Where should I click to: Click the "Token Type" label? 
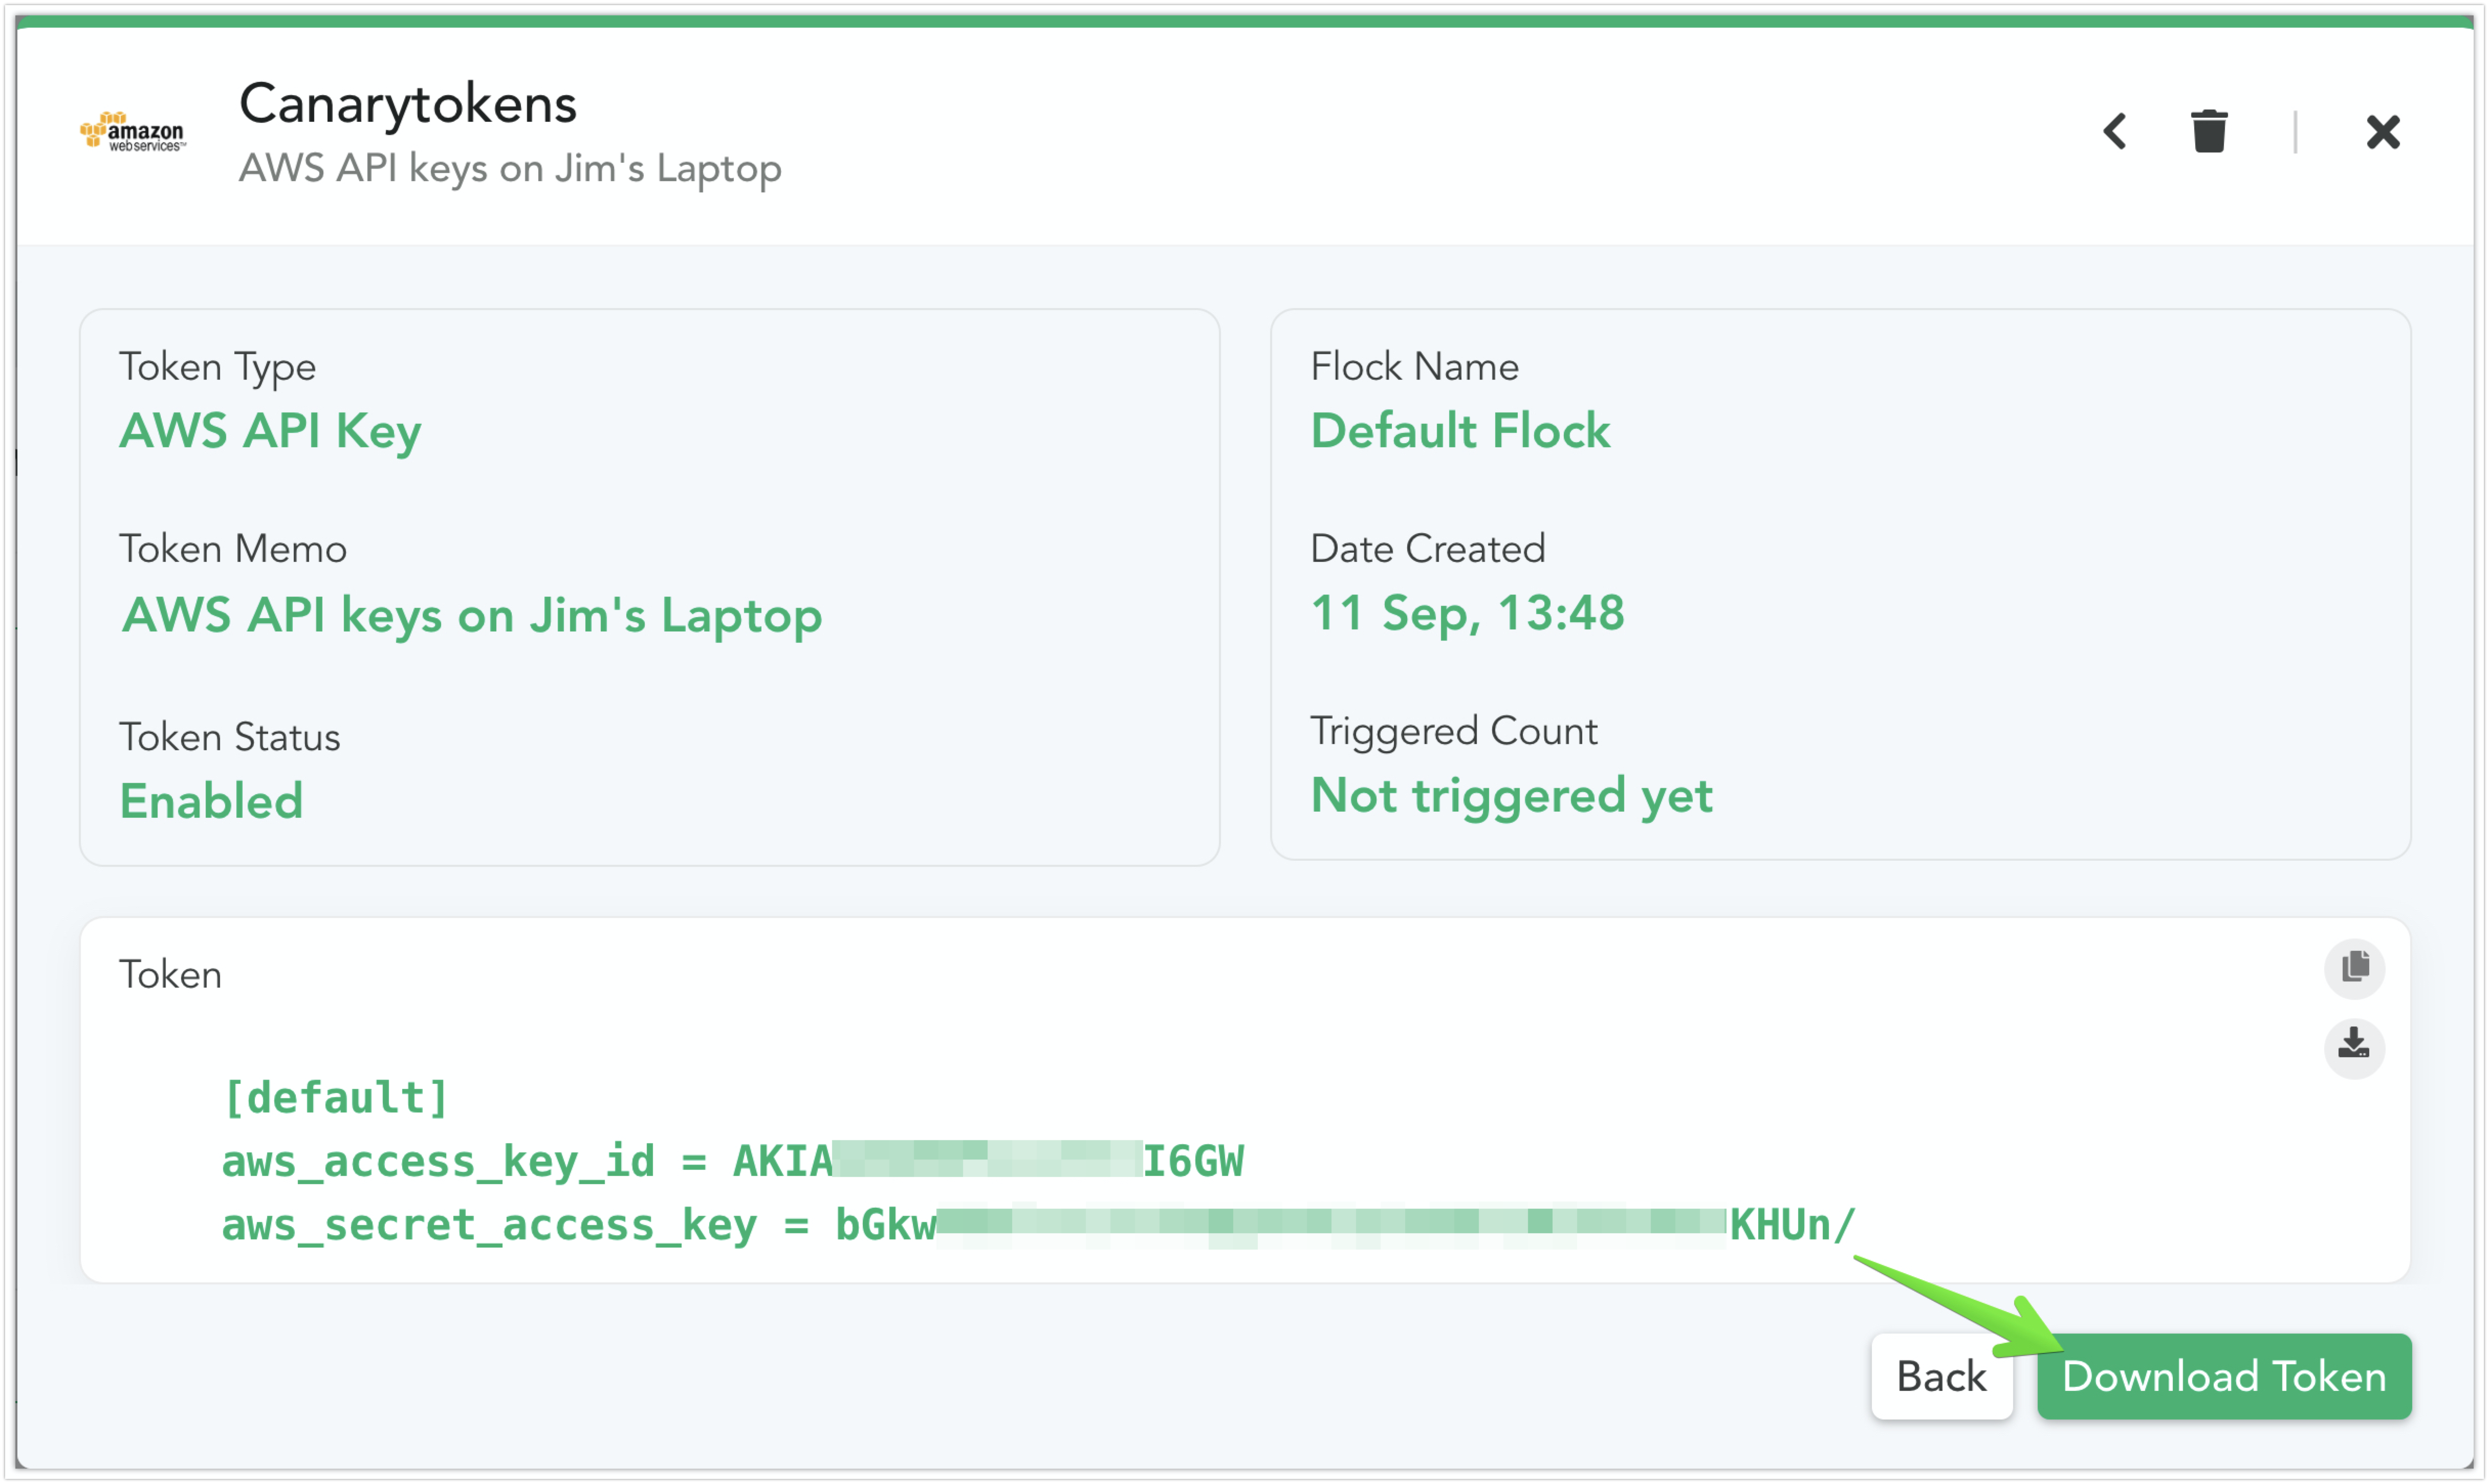click(217, 368)
